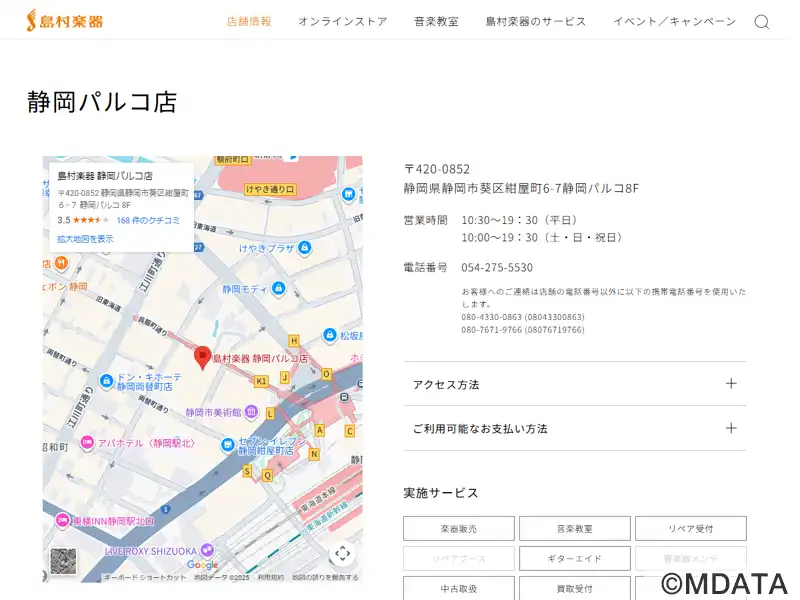Open the 168 件のクチコミ reviews link
800x600 pixels.
[148, 220]
